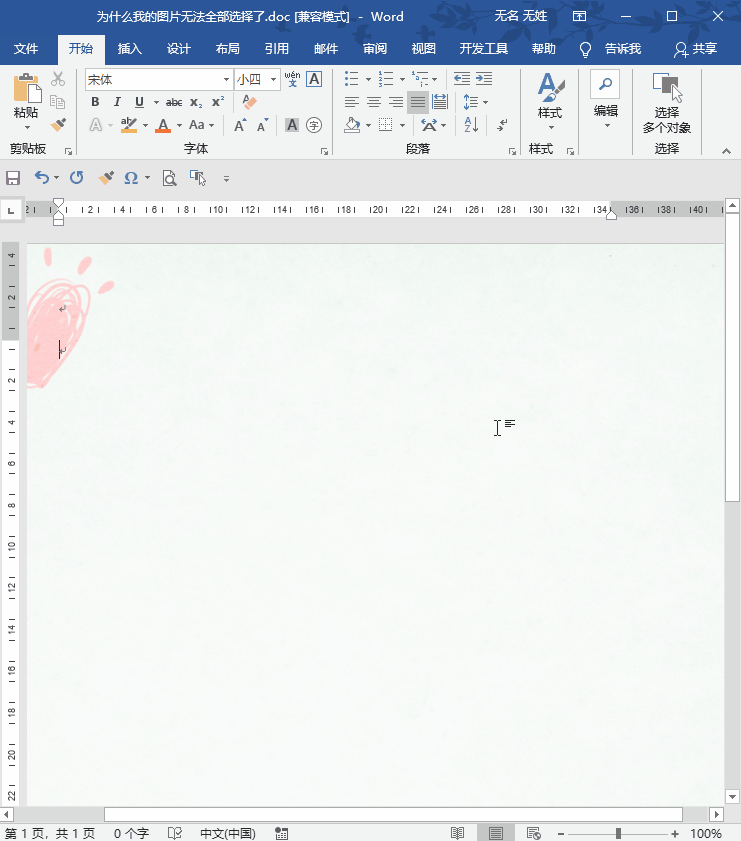Viewport: 741px width, 841px height.
Task: Toggle justified text alignment
Action: tap(417, 102)
